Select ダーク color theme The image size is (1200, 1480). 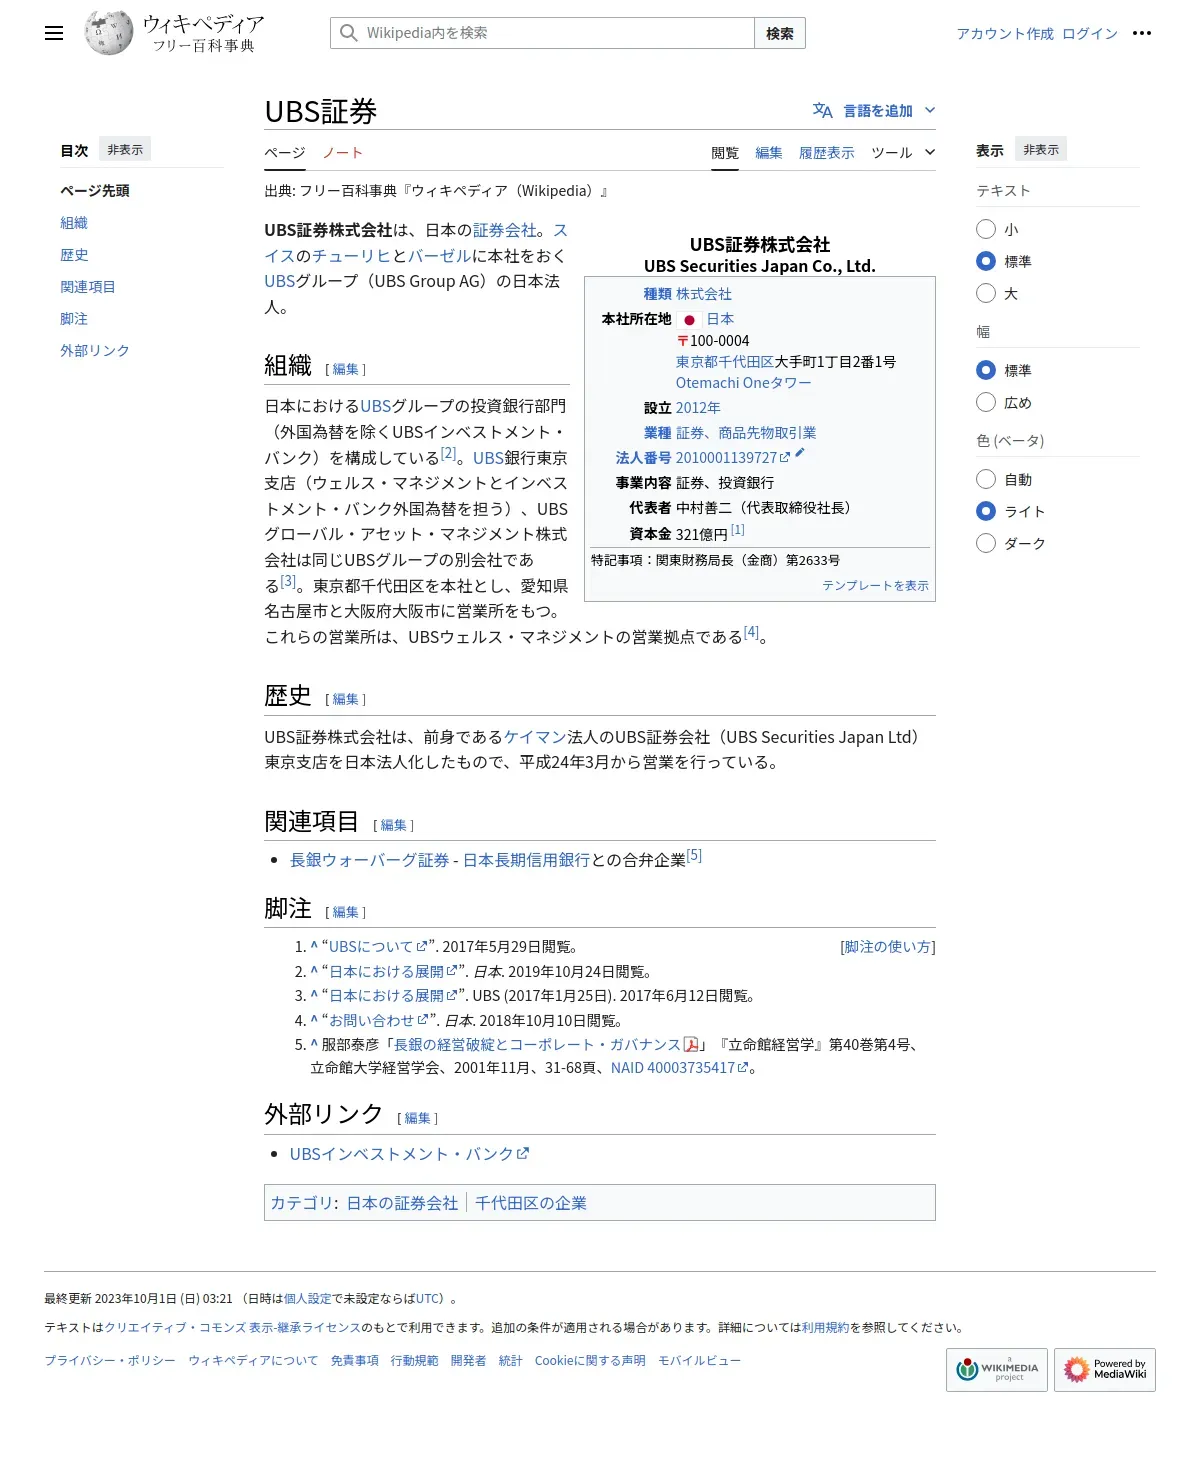pos(986,543)
